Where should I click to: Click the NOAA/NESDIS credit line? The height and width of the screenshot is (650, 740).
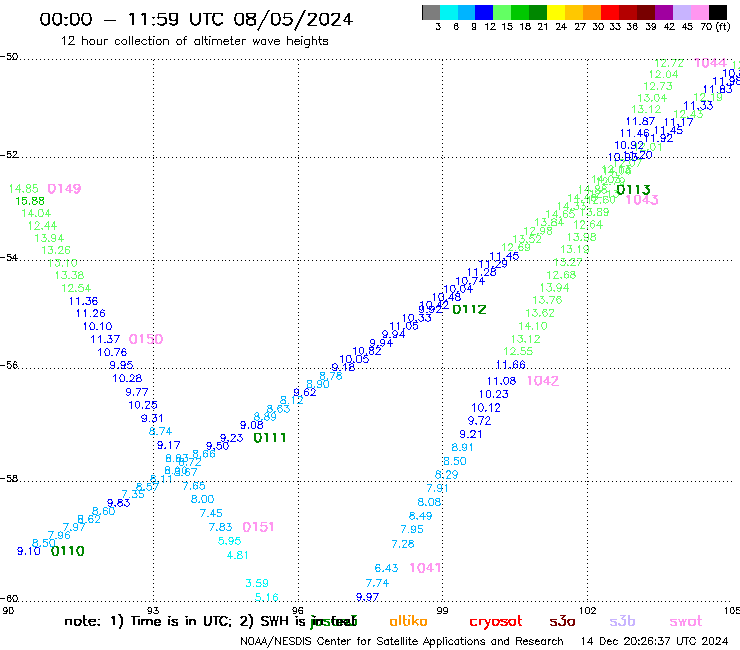[402, 642]
